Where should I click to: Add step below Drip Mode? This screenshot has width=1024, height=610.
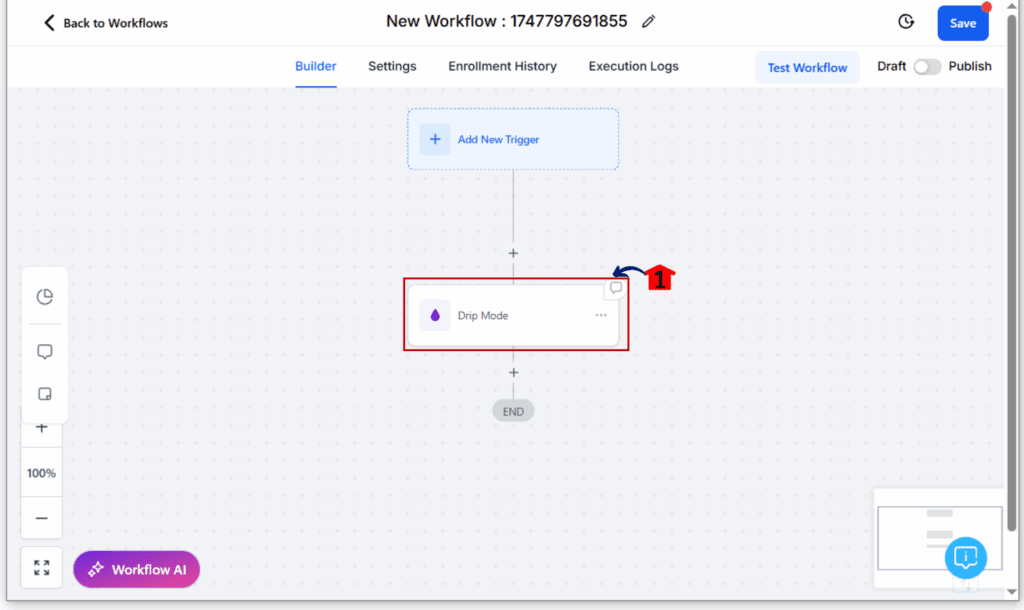[513, 372]
